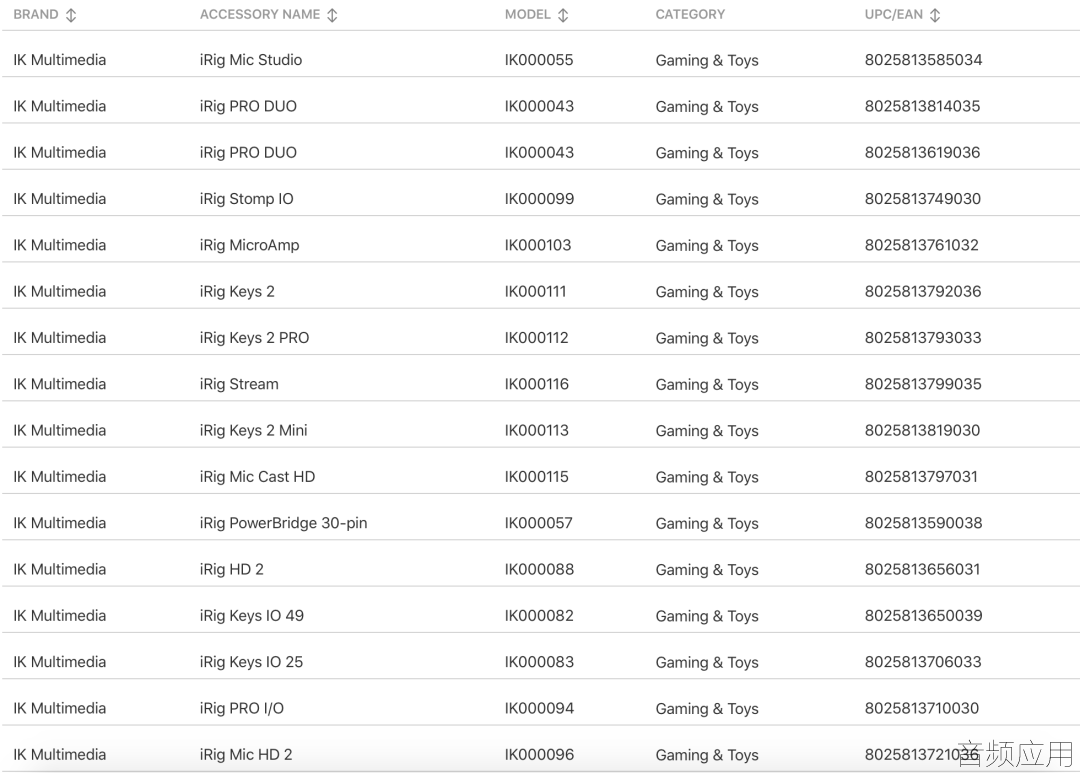Open iRig Stomp IO accessory entry
The width and height of the screenshot is (1080, 773).
247,199
